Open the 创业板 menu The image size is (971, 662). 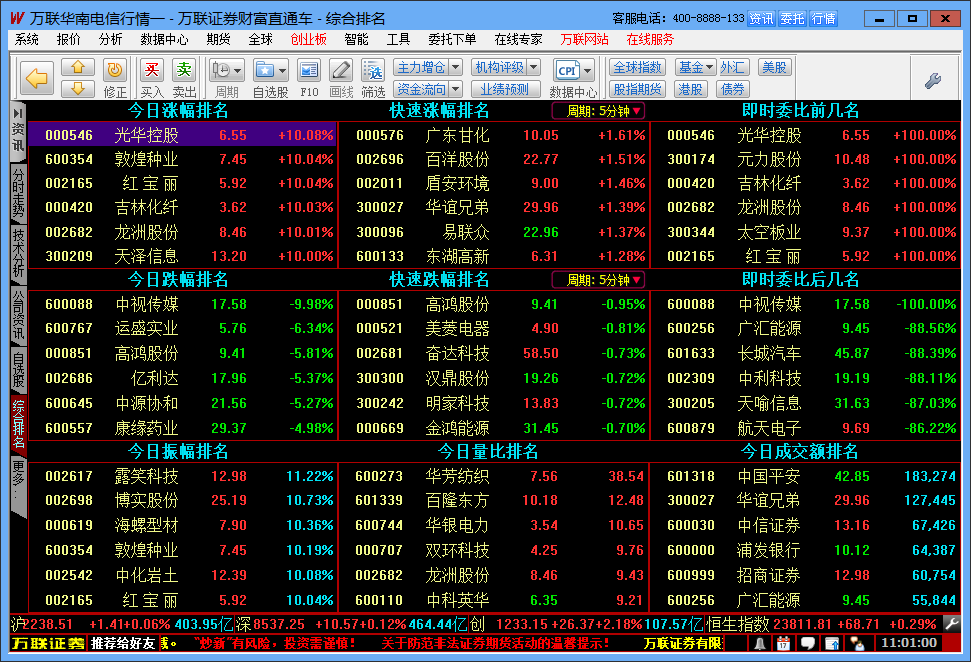pyautogui.click(x=308, y=40)
